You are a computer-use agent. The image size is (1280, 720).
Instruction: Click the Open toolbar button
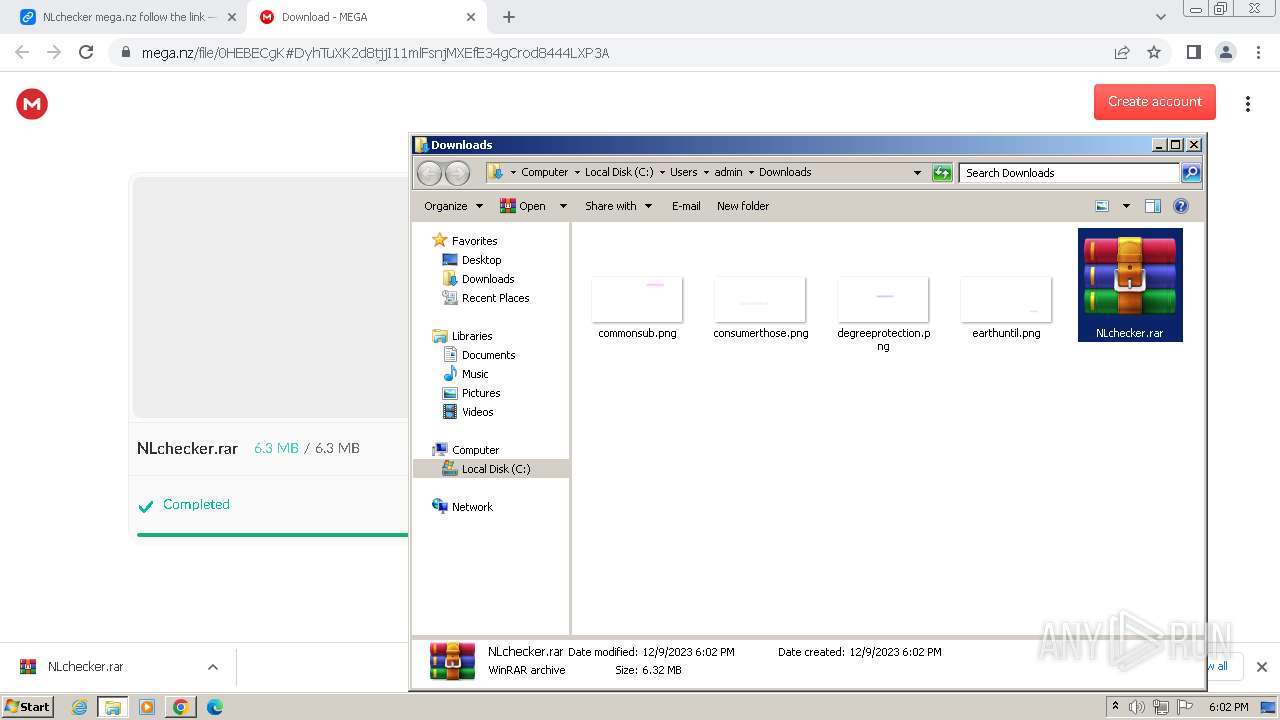click(523, 206)
